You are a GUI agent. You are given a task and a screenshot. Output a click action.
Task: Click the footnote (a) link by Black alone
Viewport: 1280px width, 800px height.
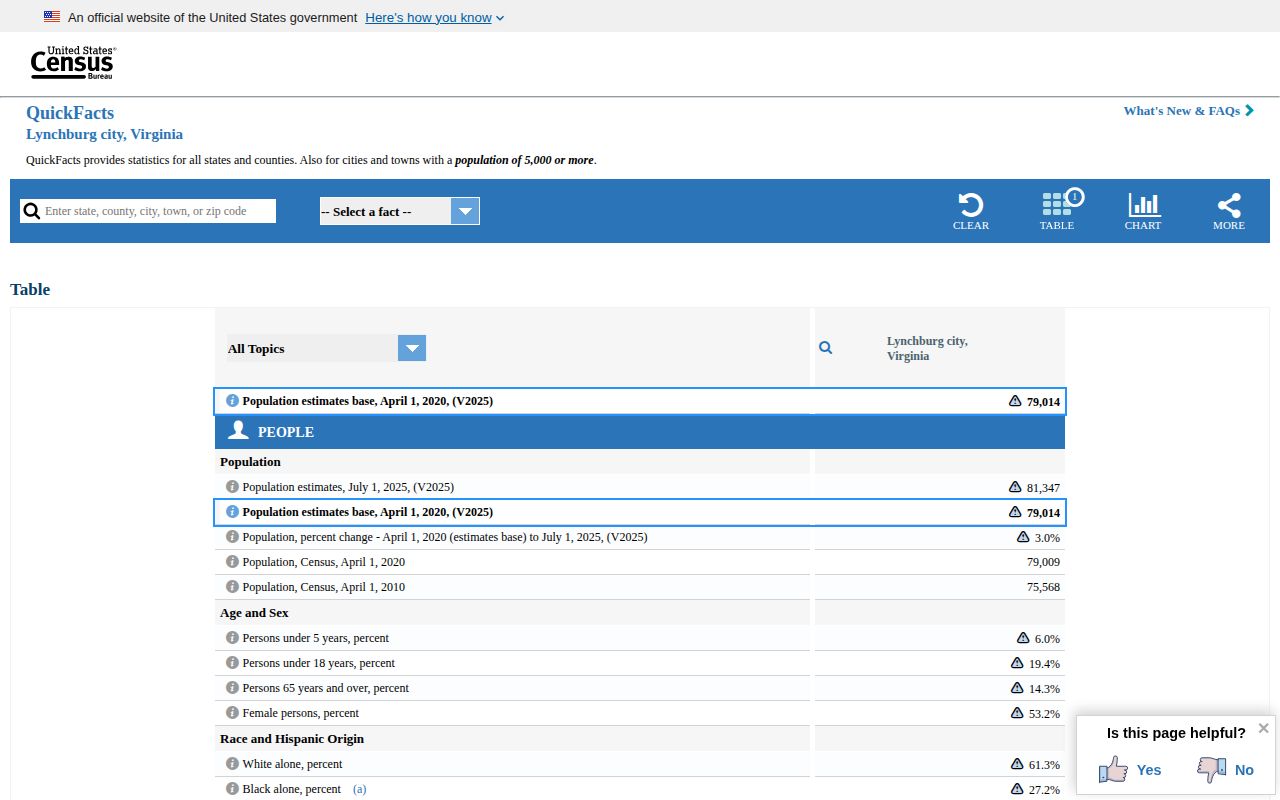[359, 789]
